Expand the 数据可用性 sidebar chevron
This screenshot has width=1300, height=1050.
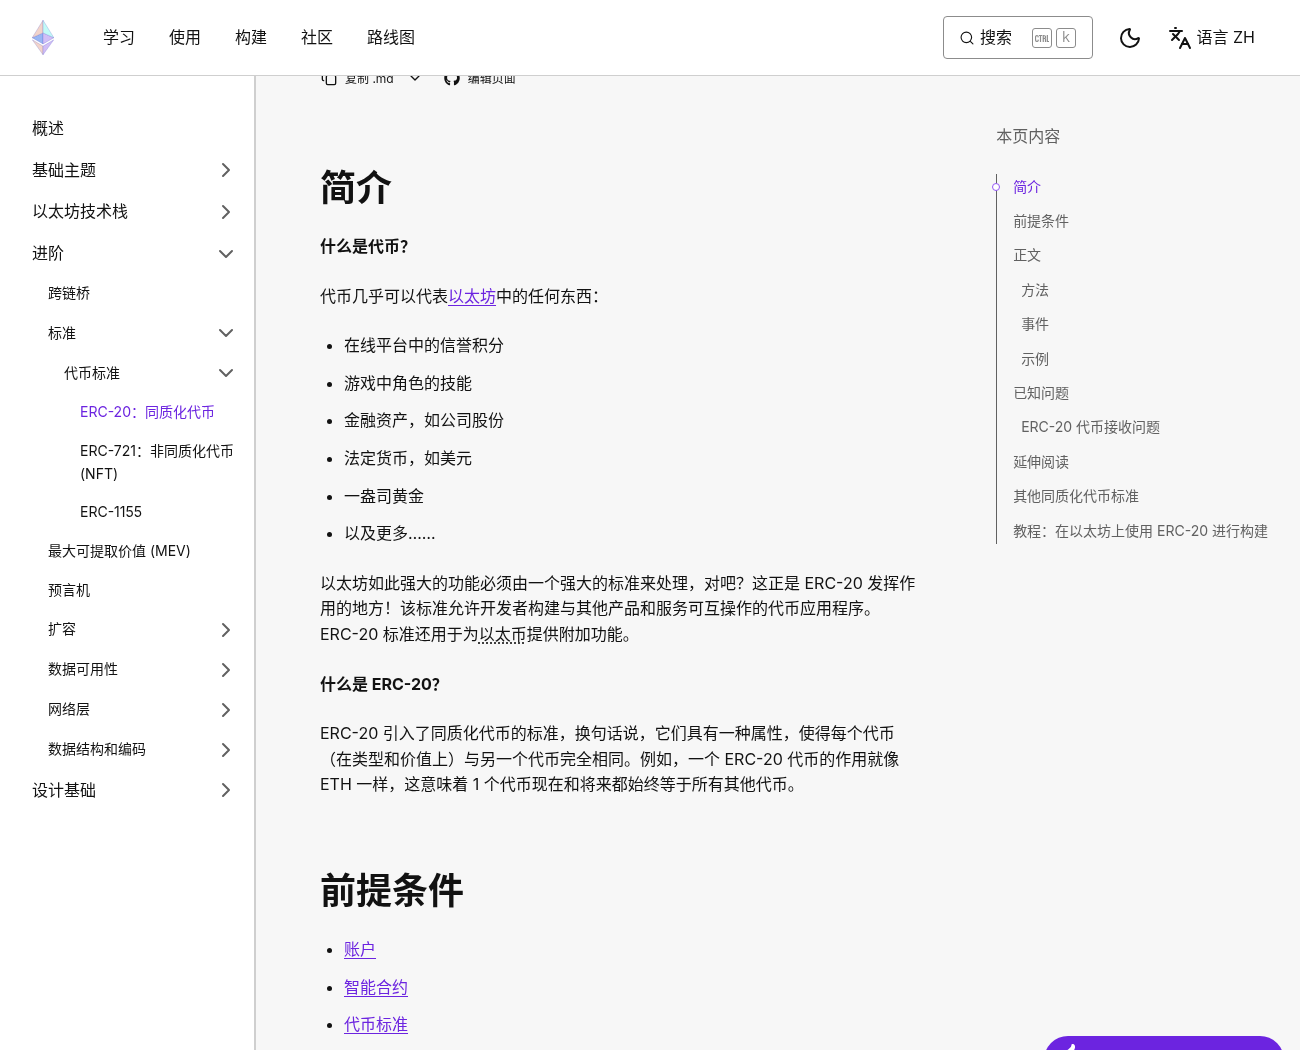226,670
